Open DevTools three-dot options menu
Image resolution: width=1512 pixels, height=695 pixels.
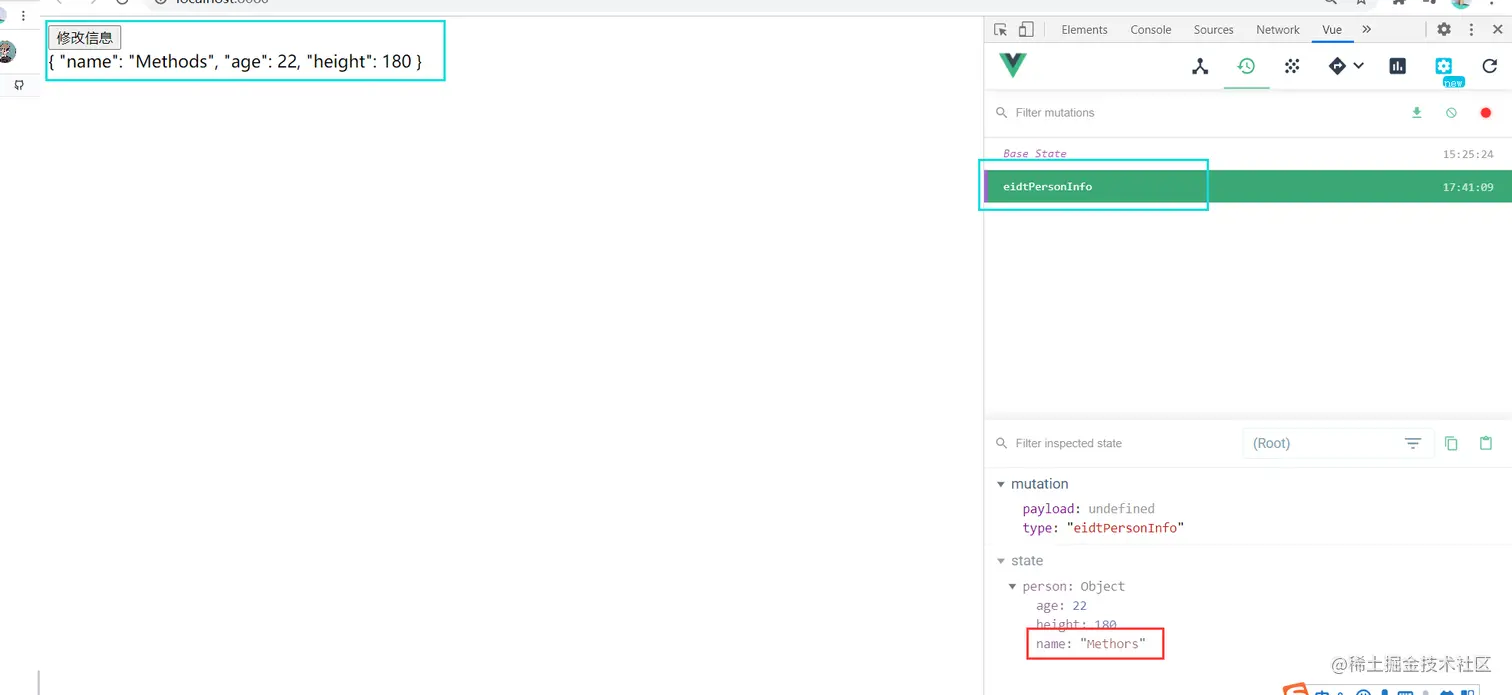point(1471,30)
